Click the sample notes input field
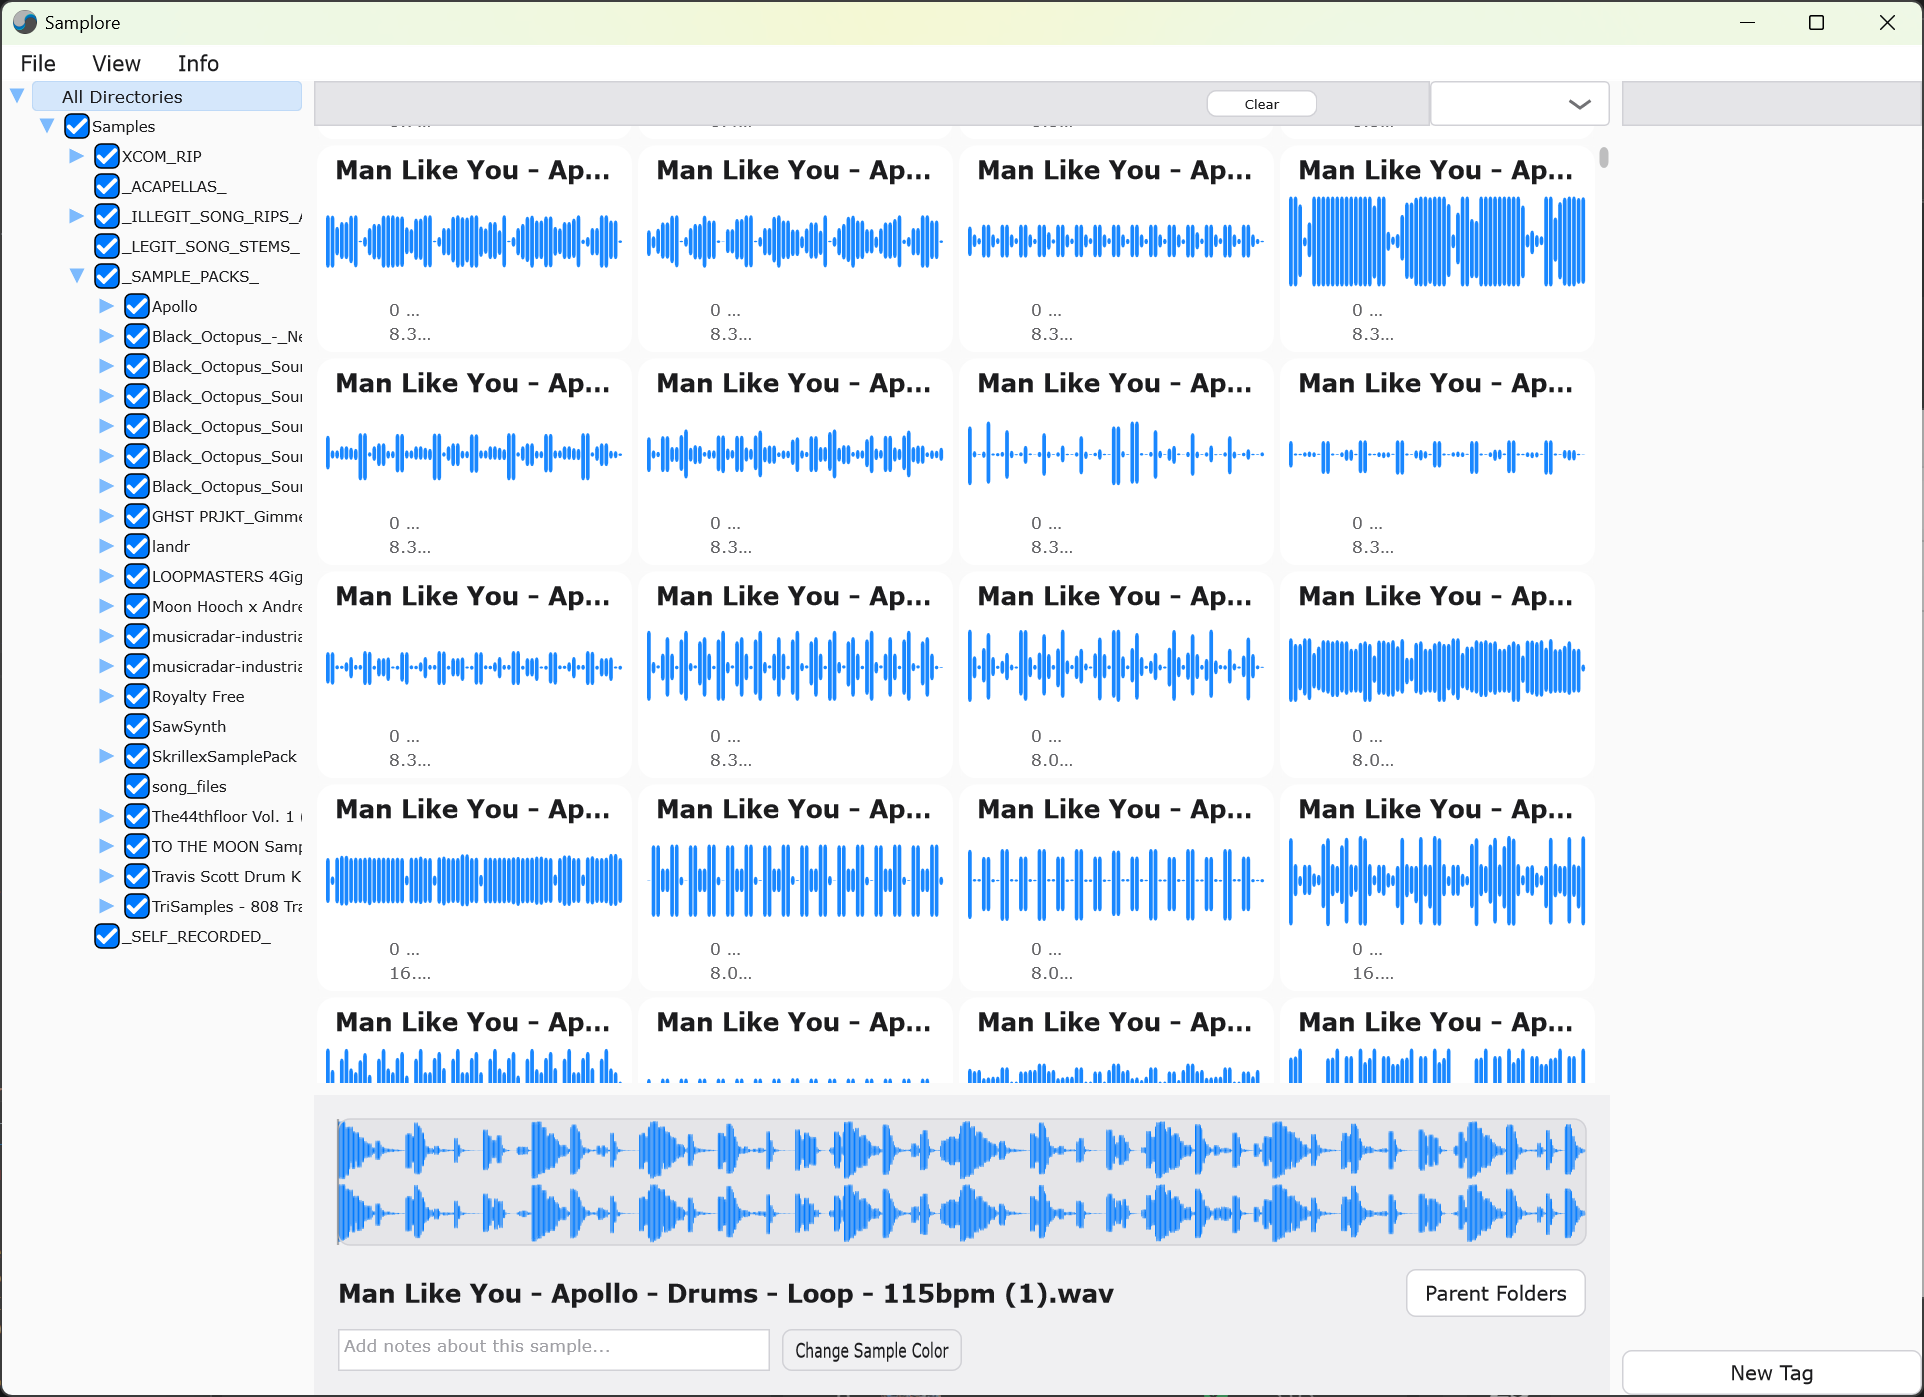The width and height of the screenshot is (1924, 1397). (553, 1349)
